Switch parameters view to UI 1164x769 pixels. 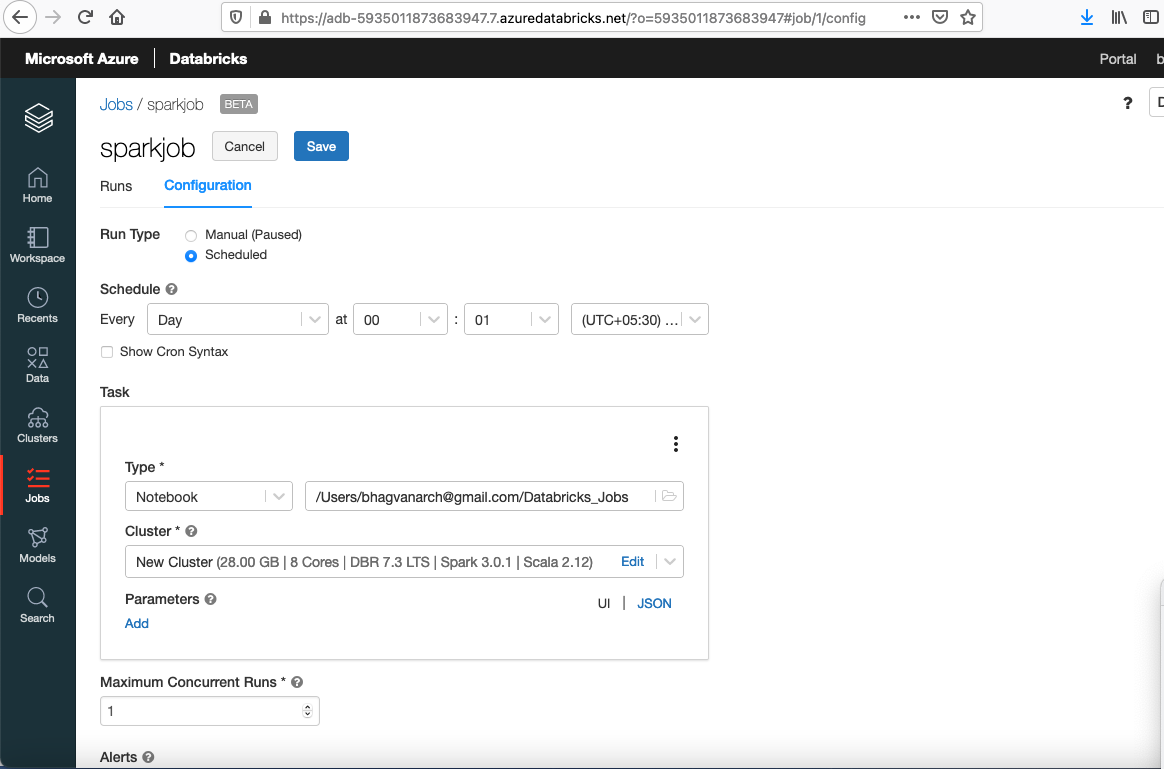point(604,603)
